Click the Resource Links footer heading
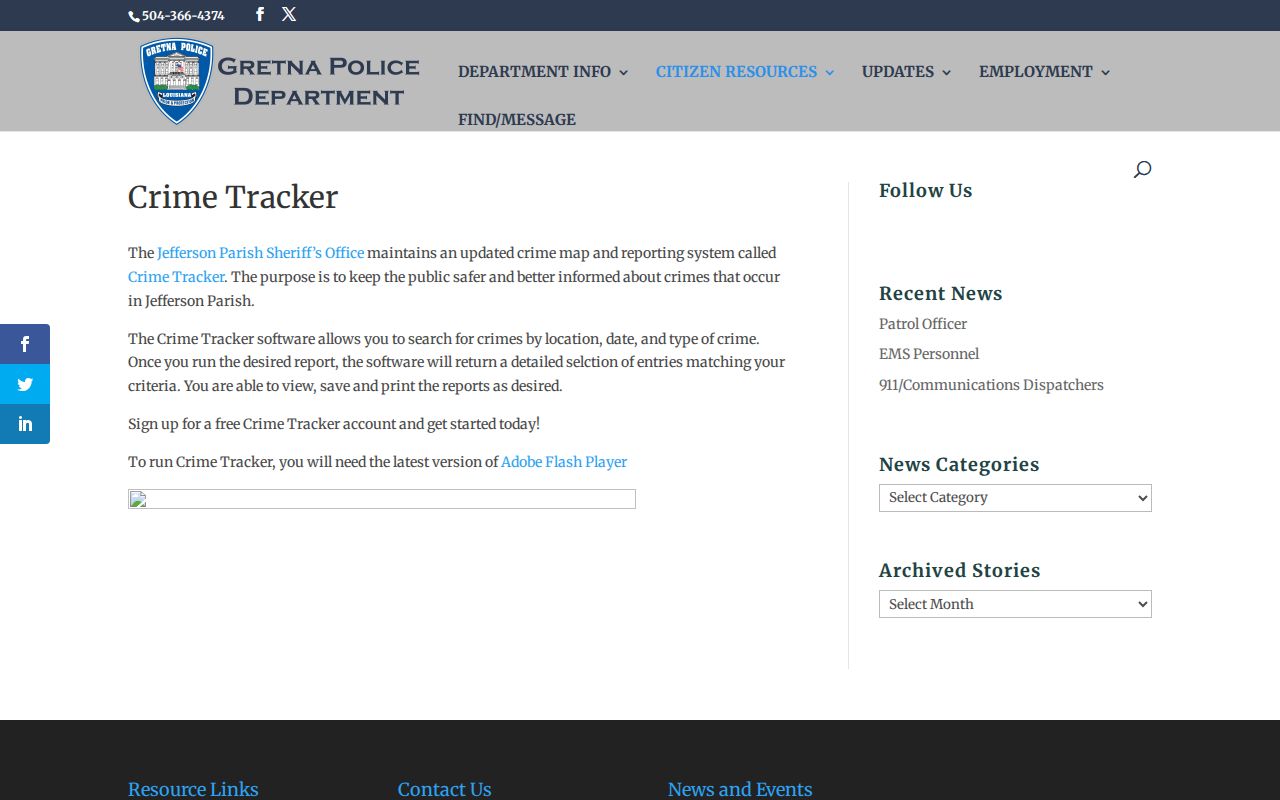This screenshot has height=800, width=1280. [193, 790]
